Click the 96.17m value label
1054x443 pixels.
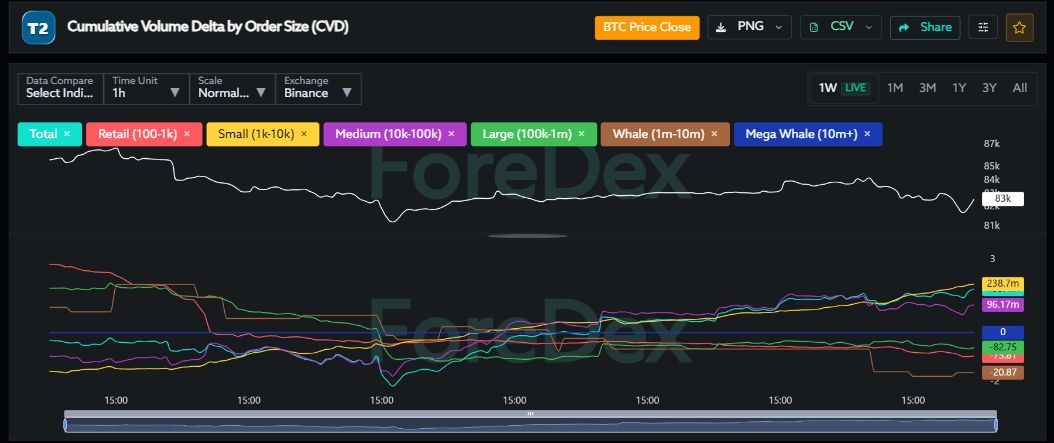click(1003, 305)
